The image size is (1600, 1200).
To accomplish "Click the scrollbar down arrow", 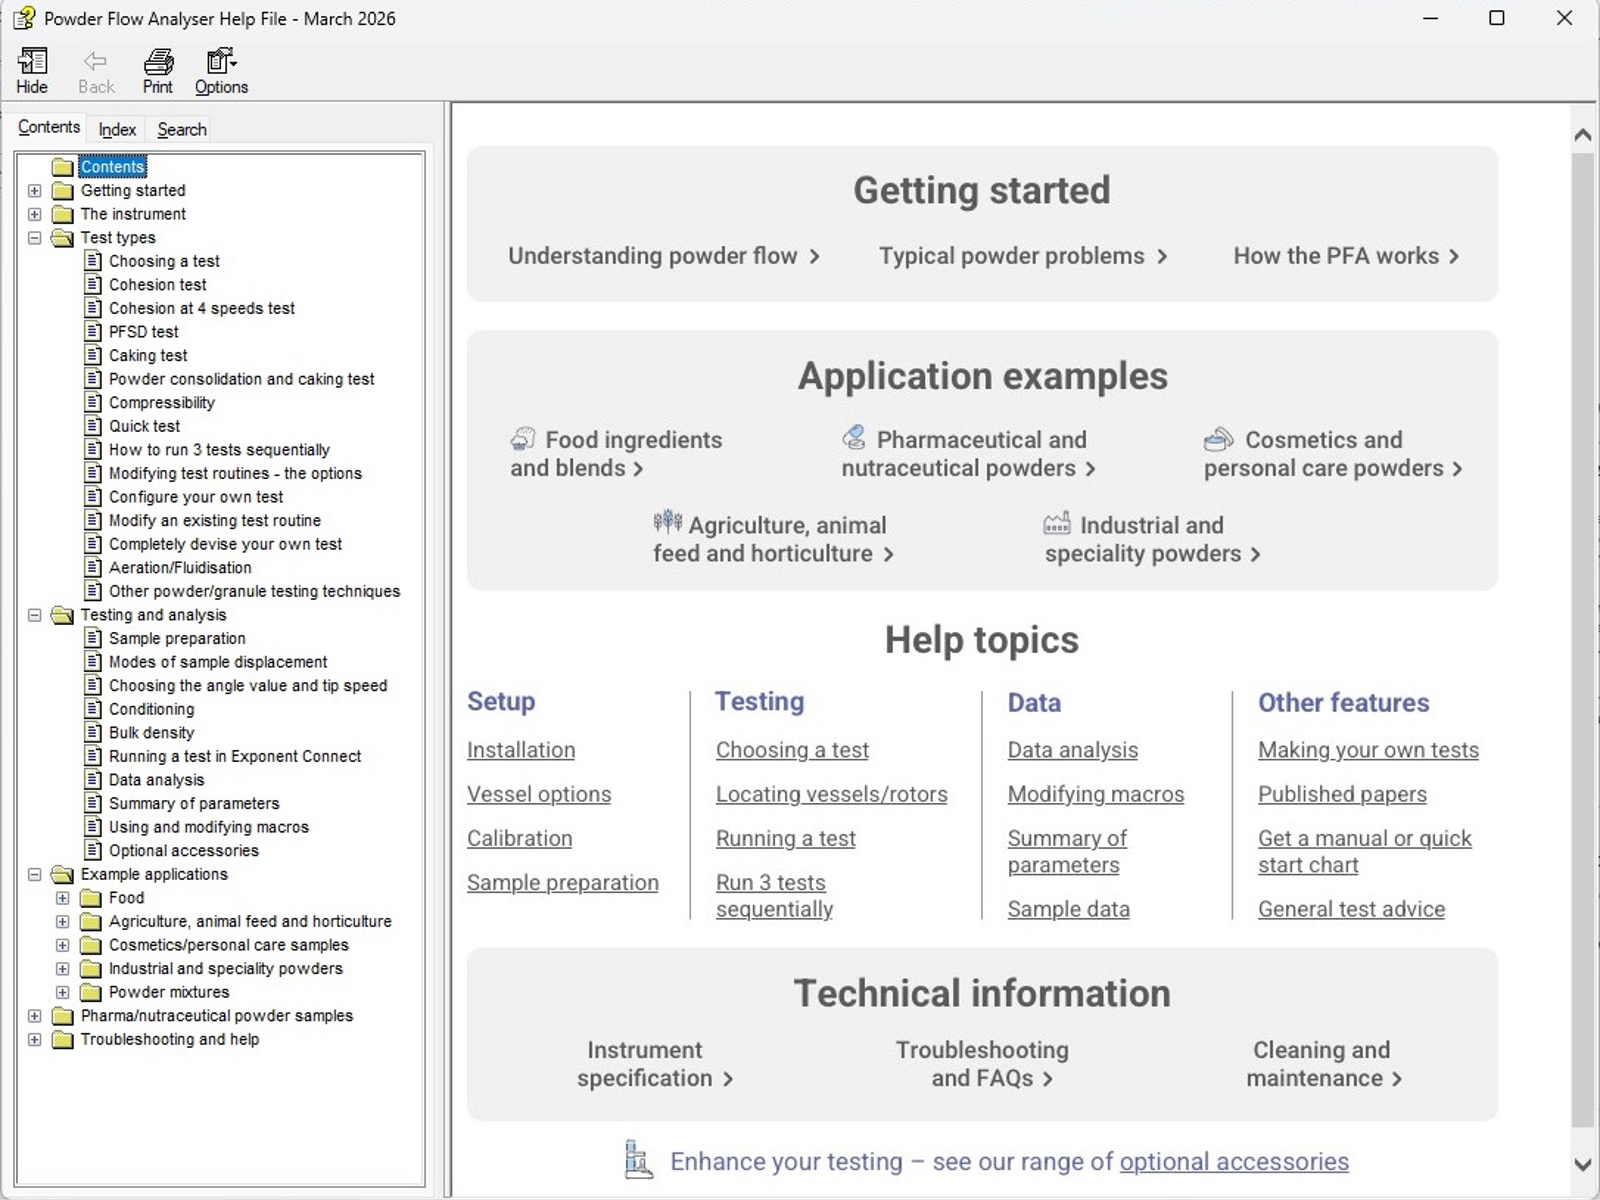I will [1583, 1164].
